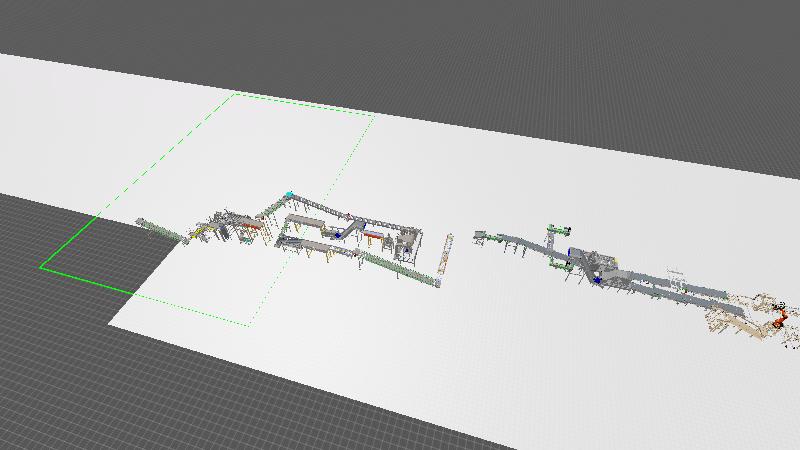Click the grey inclined conveyor right of cyan object

[x=320, y=205]
